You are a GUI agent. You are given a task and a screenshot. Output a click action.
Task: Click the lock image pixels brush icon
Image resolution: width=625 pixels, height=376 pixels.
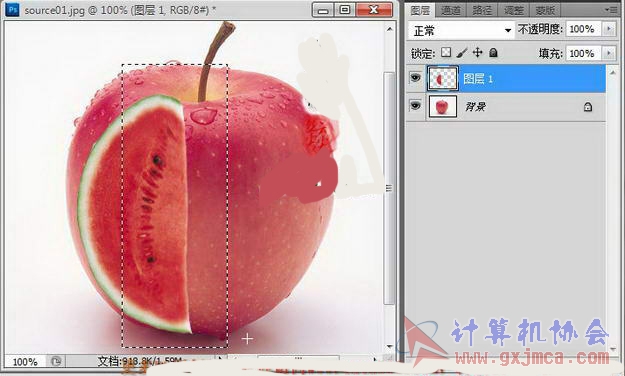click(462, 53)
